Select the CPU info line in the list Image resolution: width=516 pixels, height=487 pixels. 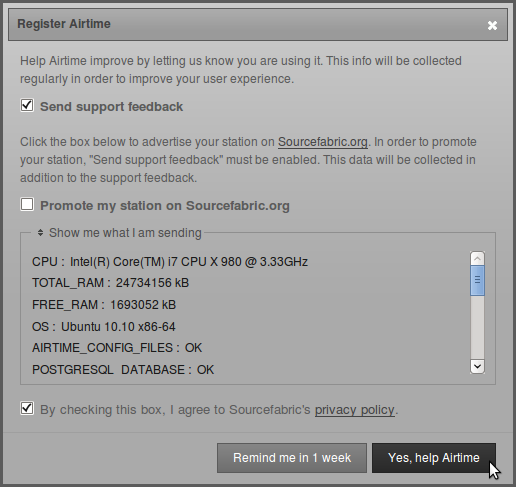(x=170, y=262)
